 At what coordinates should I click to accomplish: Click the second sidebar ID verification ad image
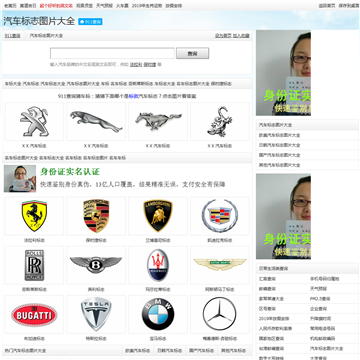[283, 216]
